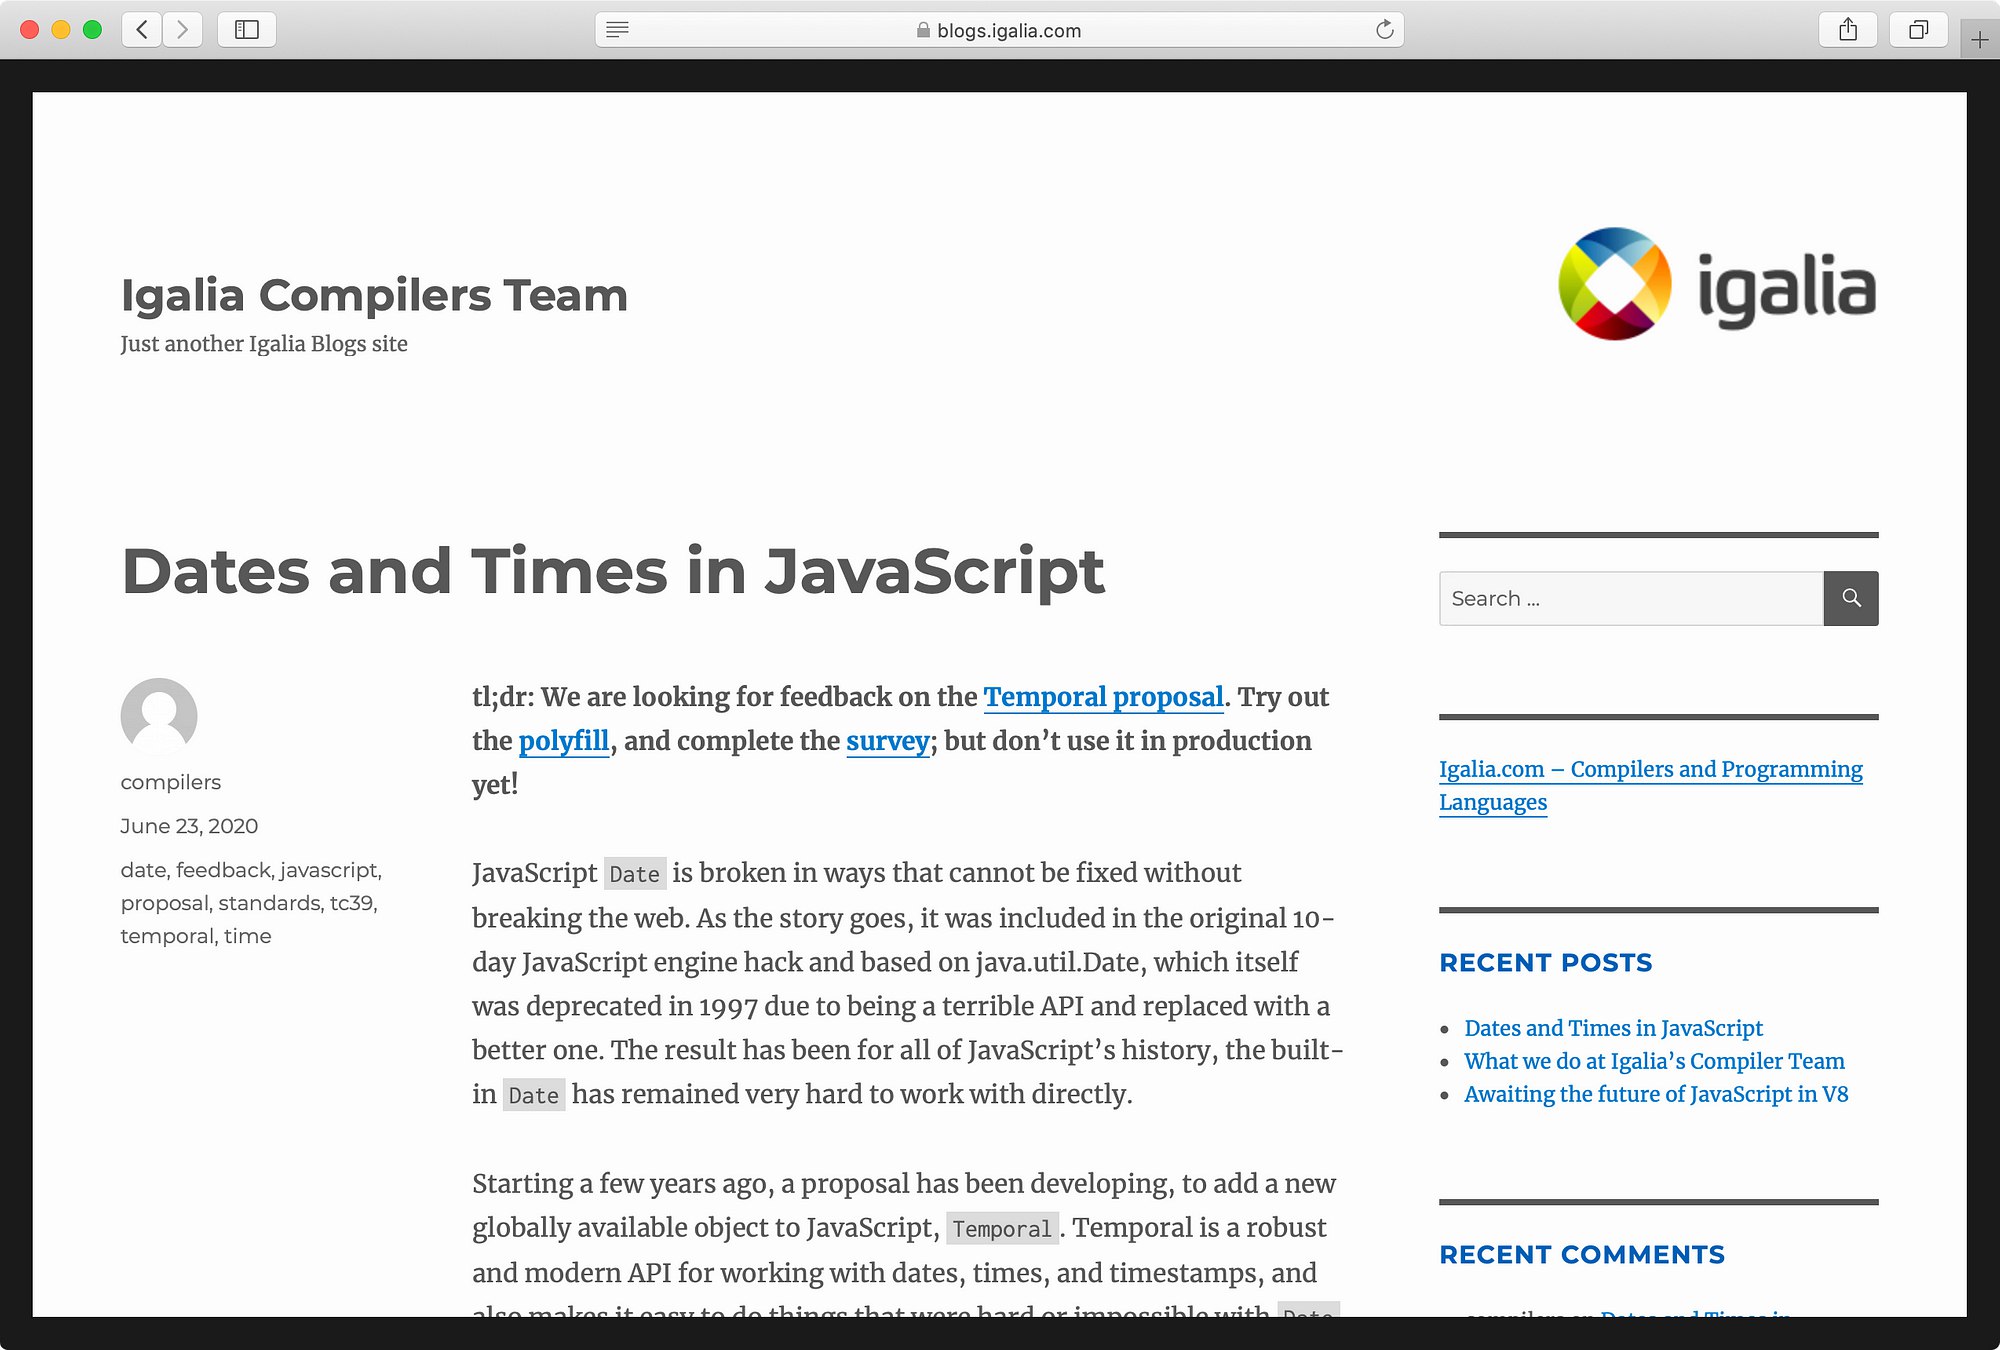Open the feedback tag
Image resolution: width=2000 pixels, height=1350 pixels.
[x=223, y=870]
